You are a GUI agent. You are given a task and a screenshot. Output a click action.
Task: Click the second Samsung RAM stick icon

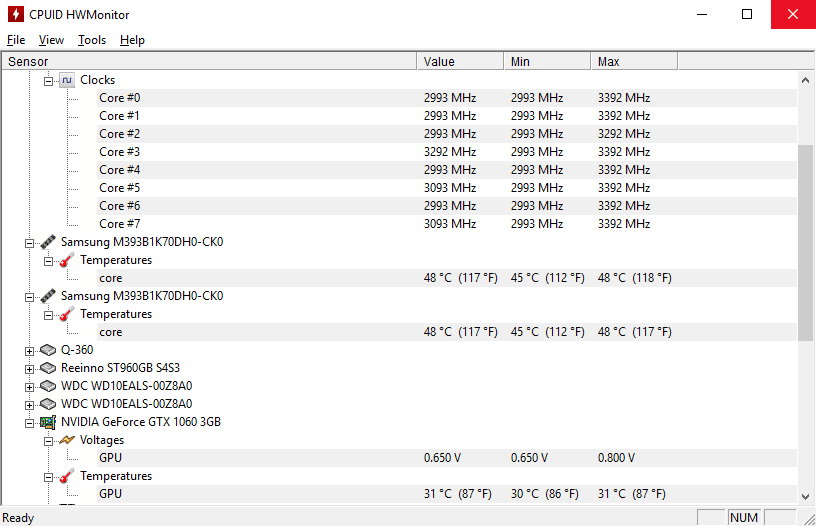click(48, 296)
